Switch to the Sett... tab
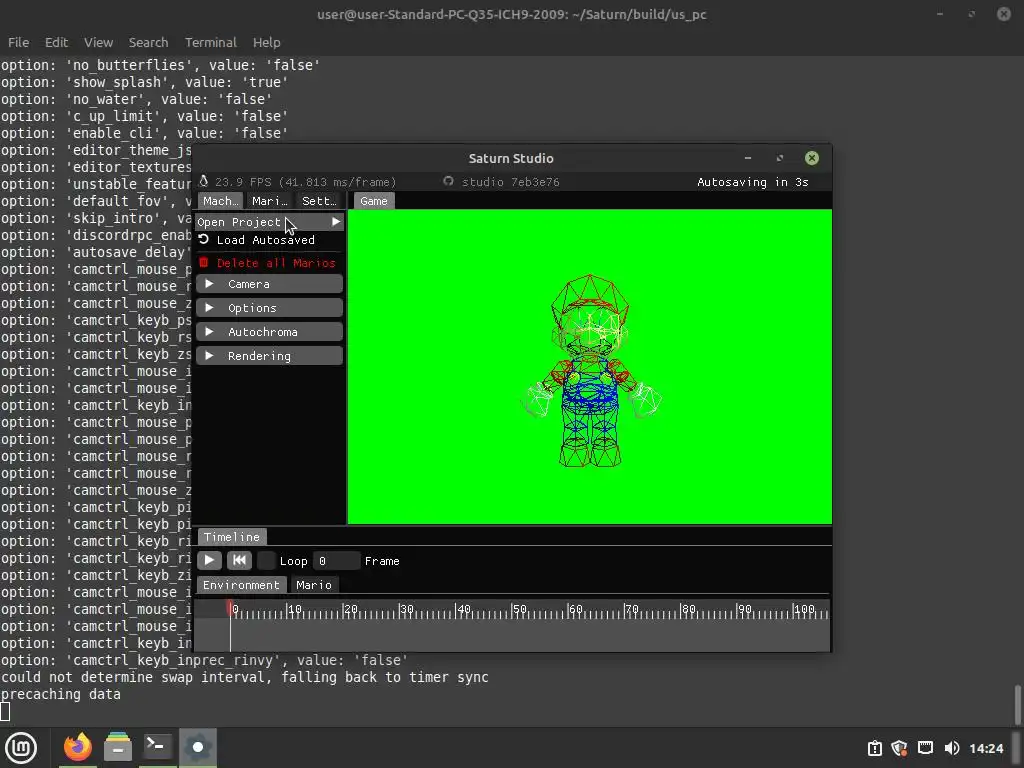This screenshot has width=1024, height=768. [319, 201]
